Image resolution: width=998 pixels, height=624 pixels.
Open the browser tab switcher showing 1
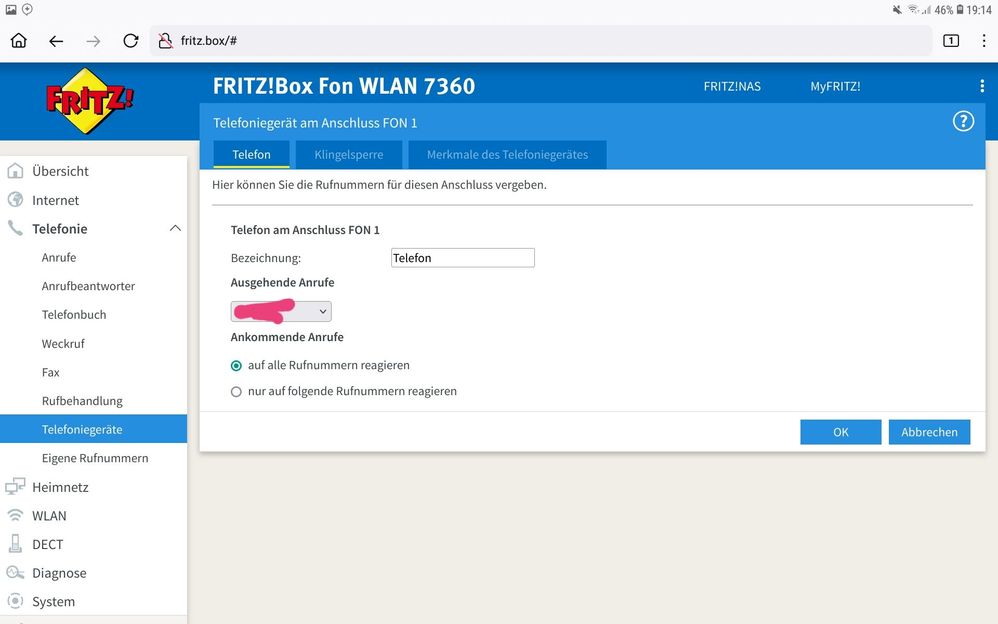pos(951,41)
